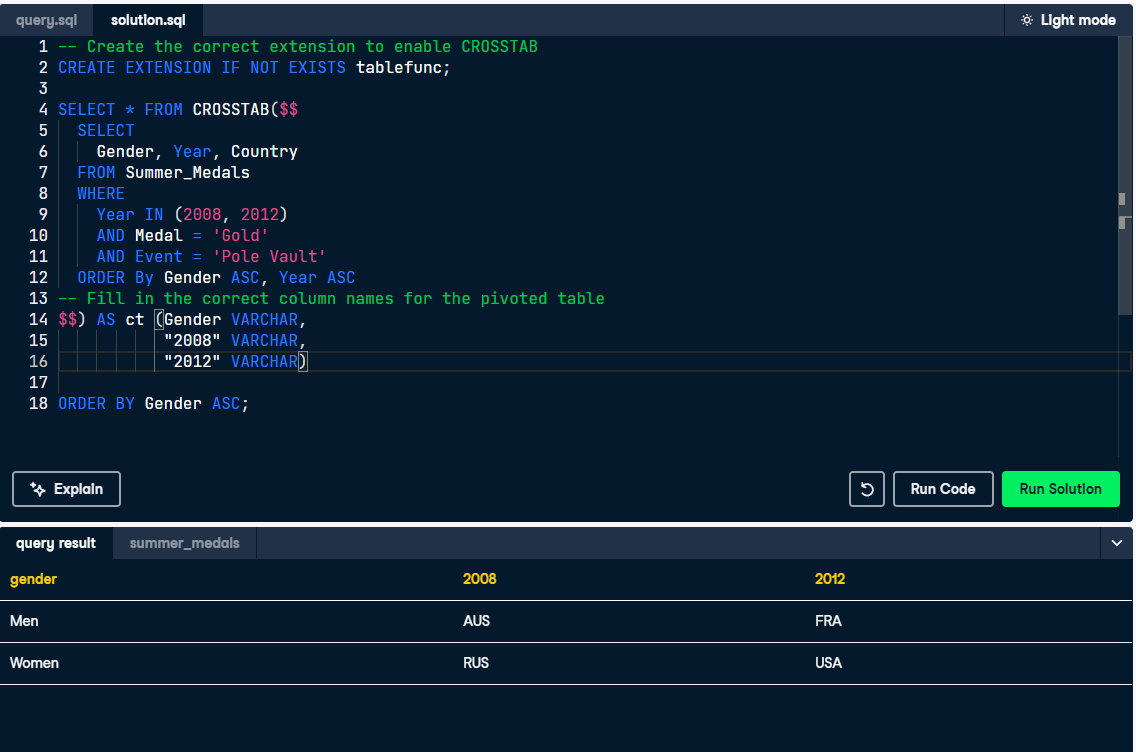The image size is (1136, 752).
Task: Click the 'Gold' string on line 10
Action: click(x=240, y=235)
